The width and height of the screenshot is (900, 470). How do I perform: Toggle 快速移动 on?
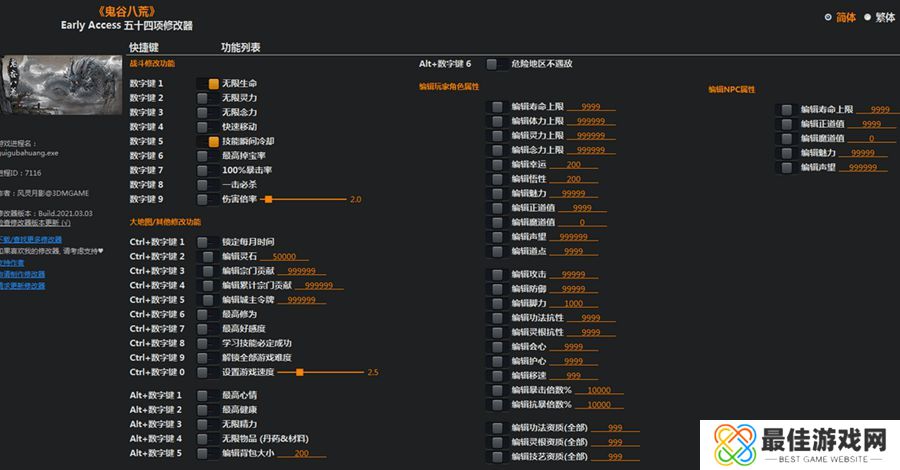pos(203,127)
